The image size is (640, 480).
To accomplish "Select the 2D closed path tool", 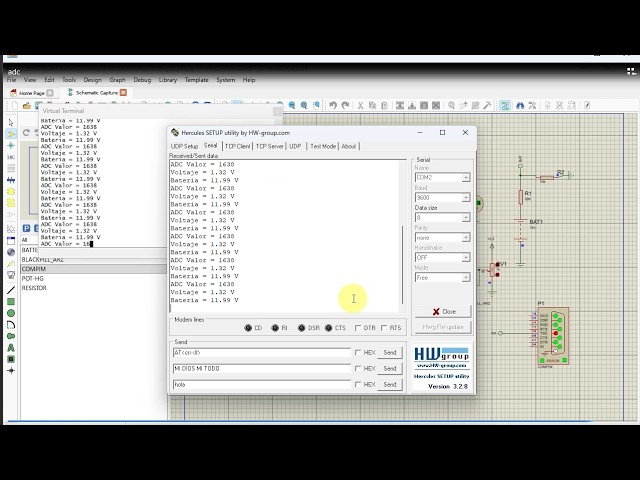I will 11,336.
